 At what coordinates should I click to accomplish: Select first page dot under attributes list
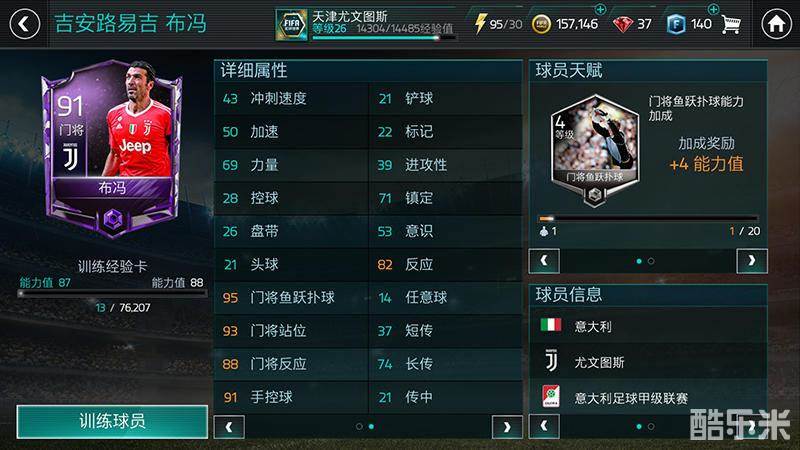click(359, 426)
